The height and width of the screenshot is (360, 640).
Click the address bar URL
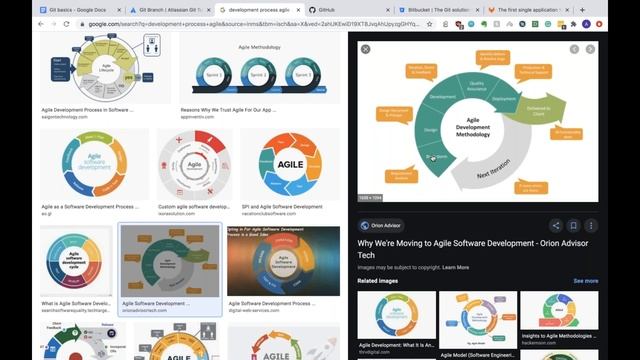click(x=253, y=24)
